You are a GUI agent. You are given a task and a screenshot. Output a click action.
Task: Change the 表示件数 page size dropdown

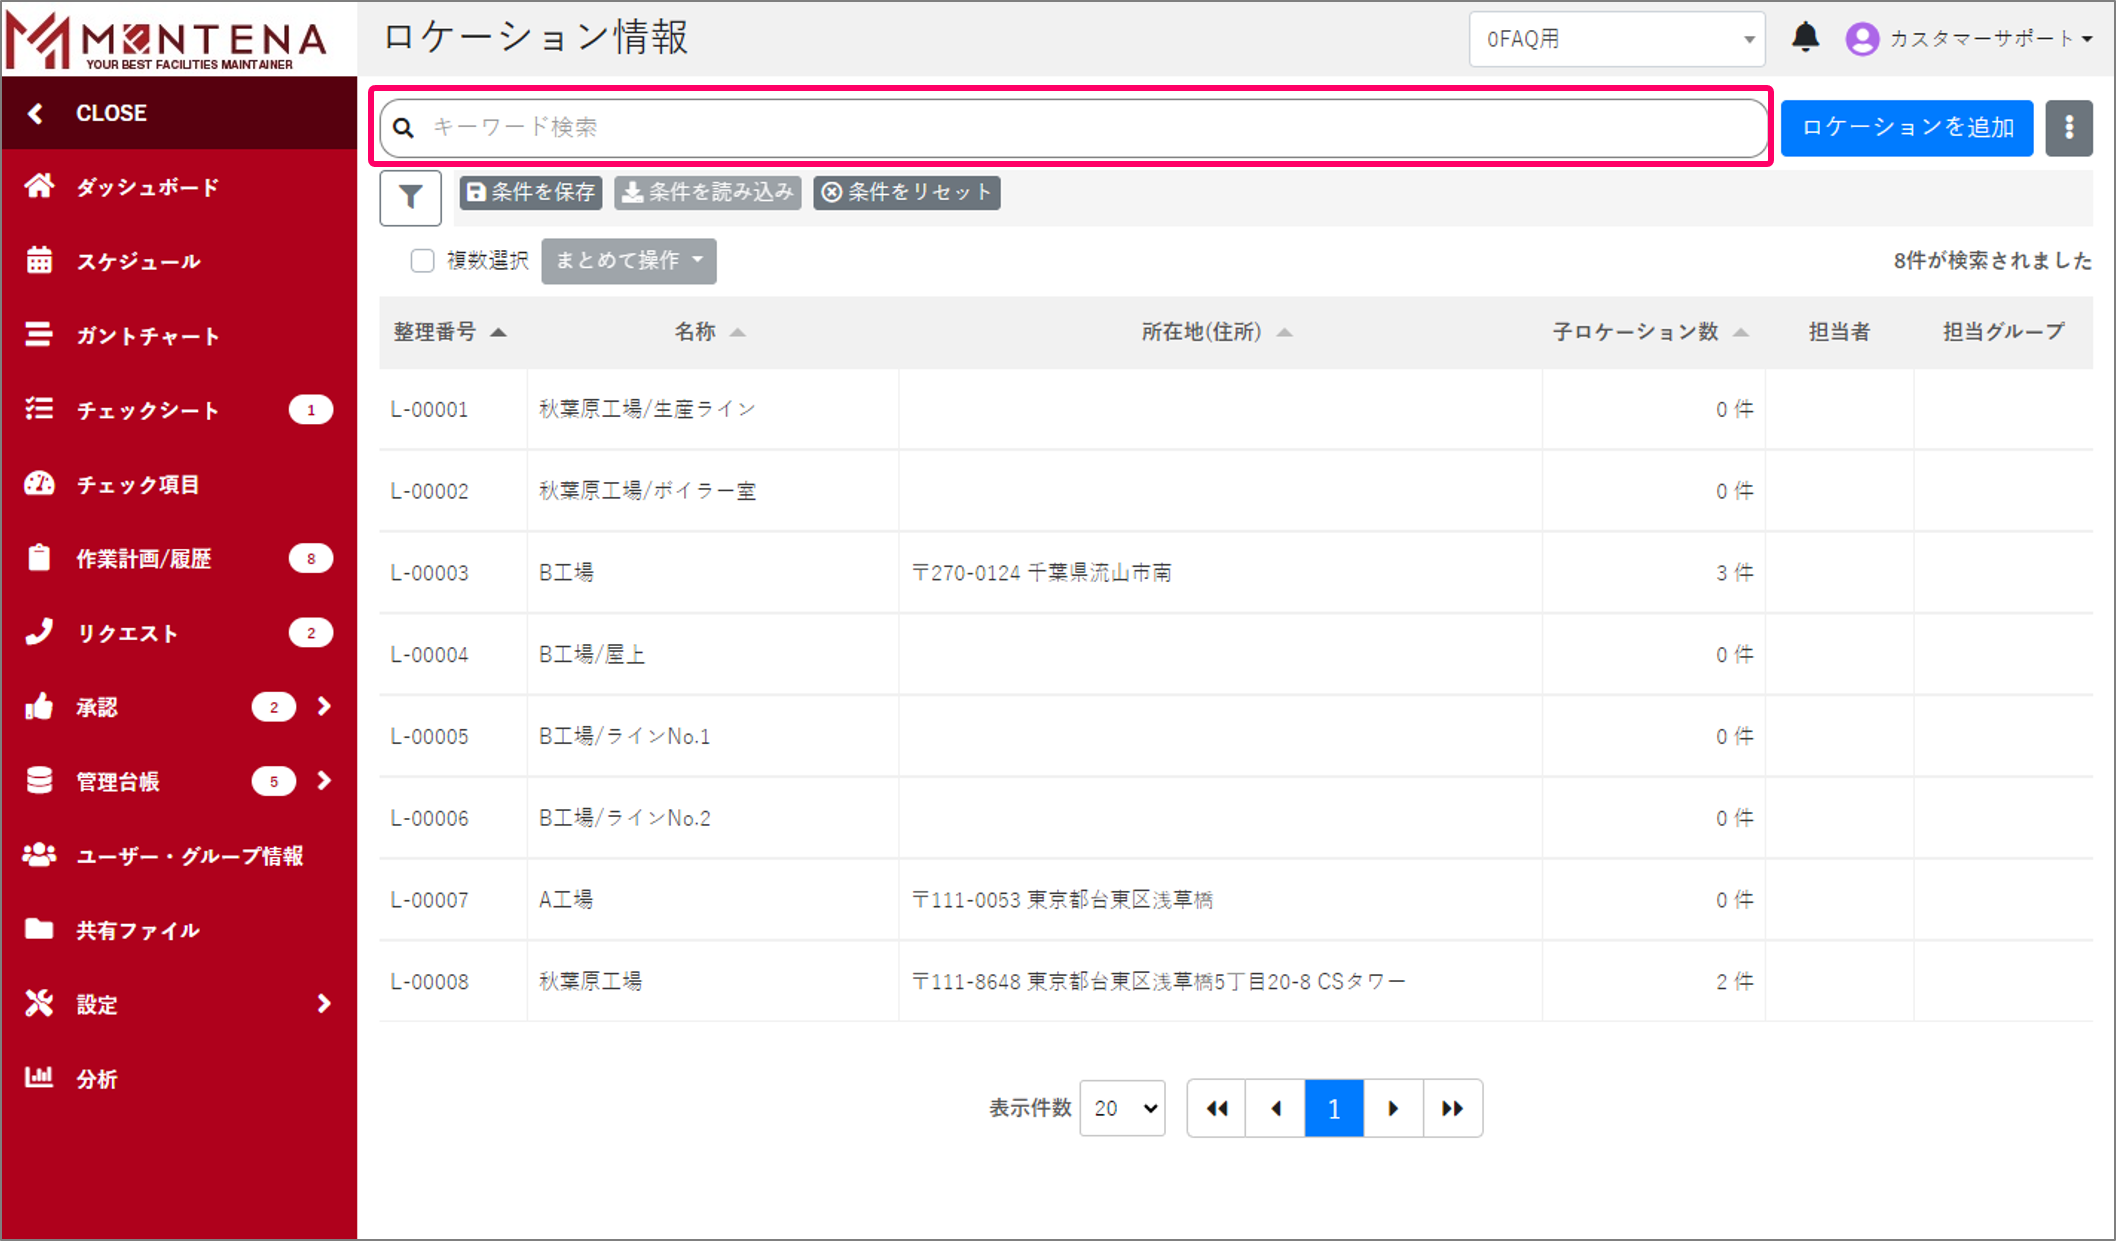[1122, 1108]
